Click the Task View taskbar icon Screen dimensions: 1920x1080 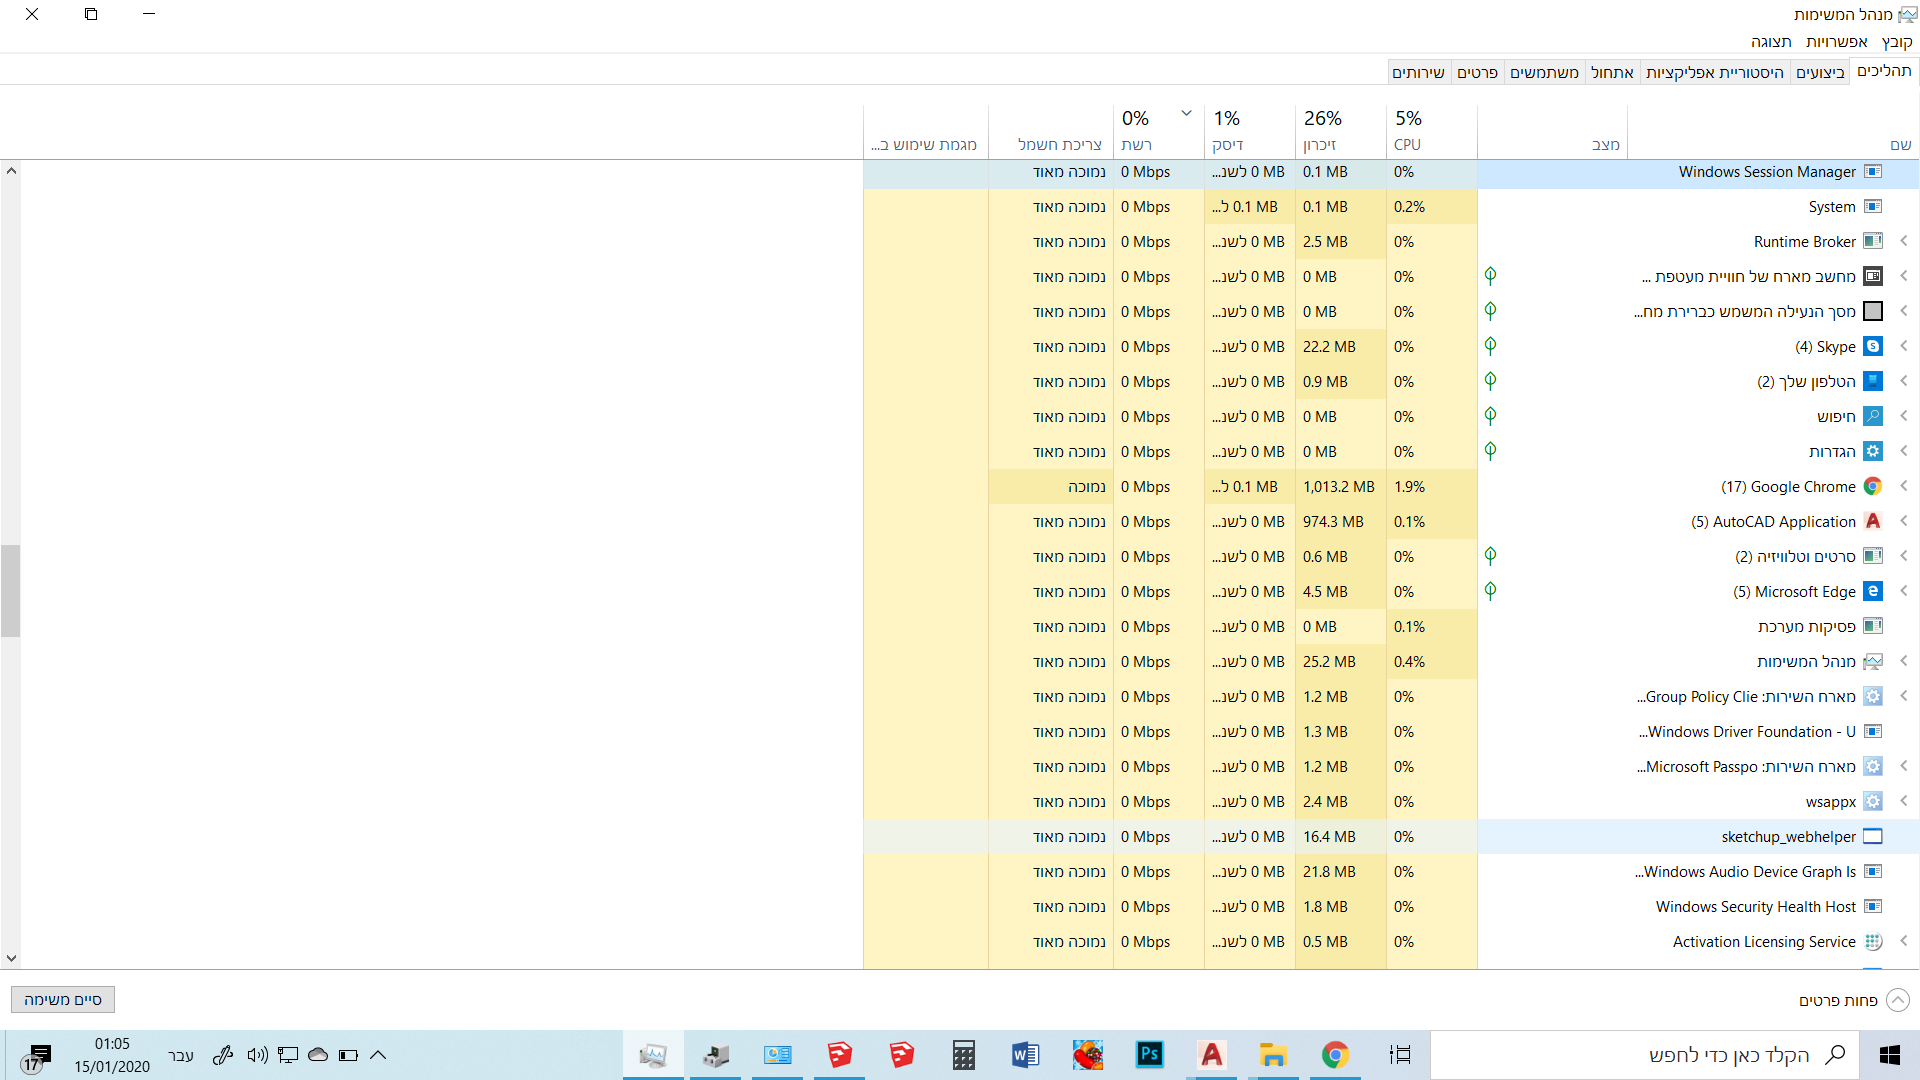(1400, 1055)
